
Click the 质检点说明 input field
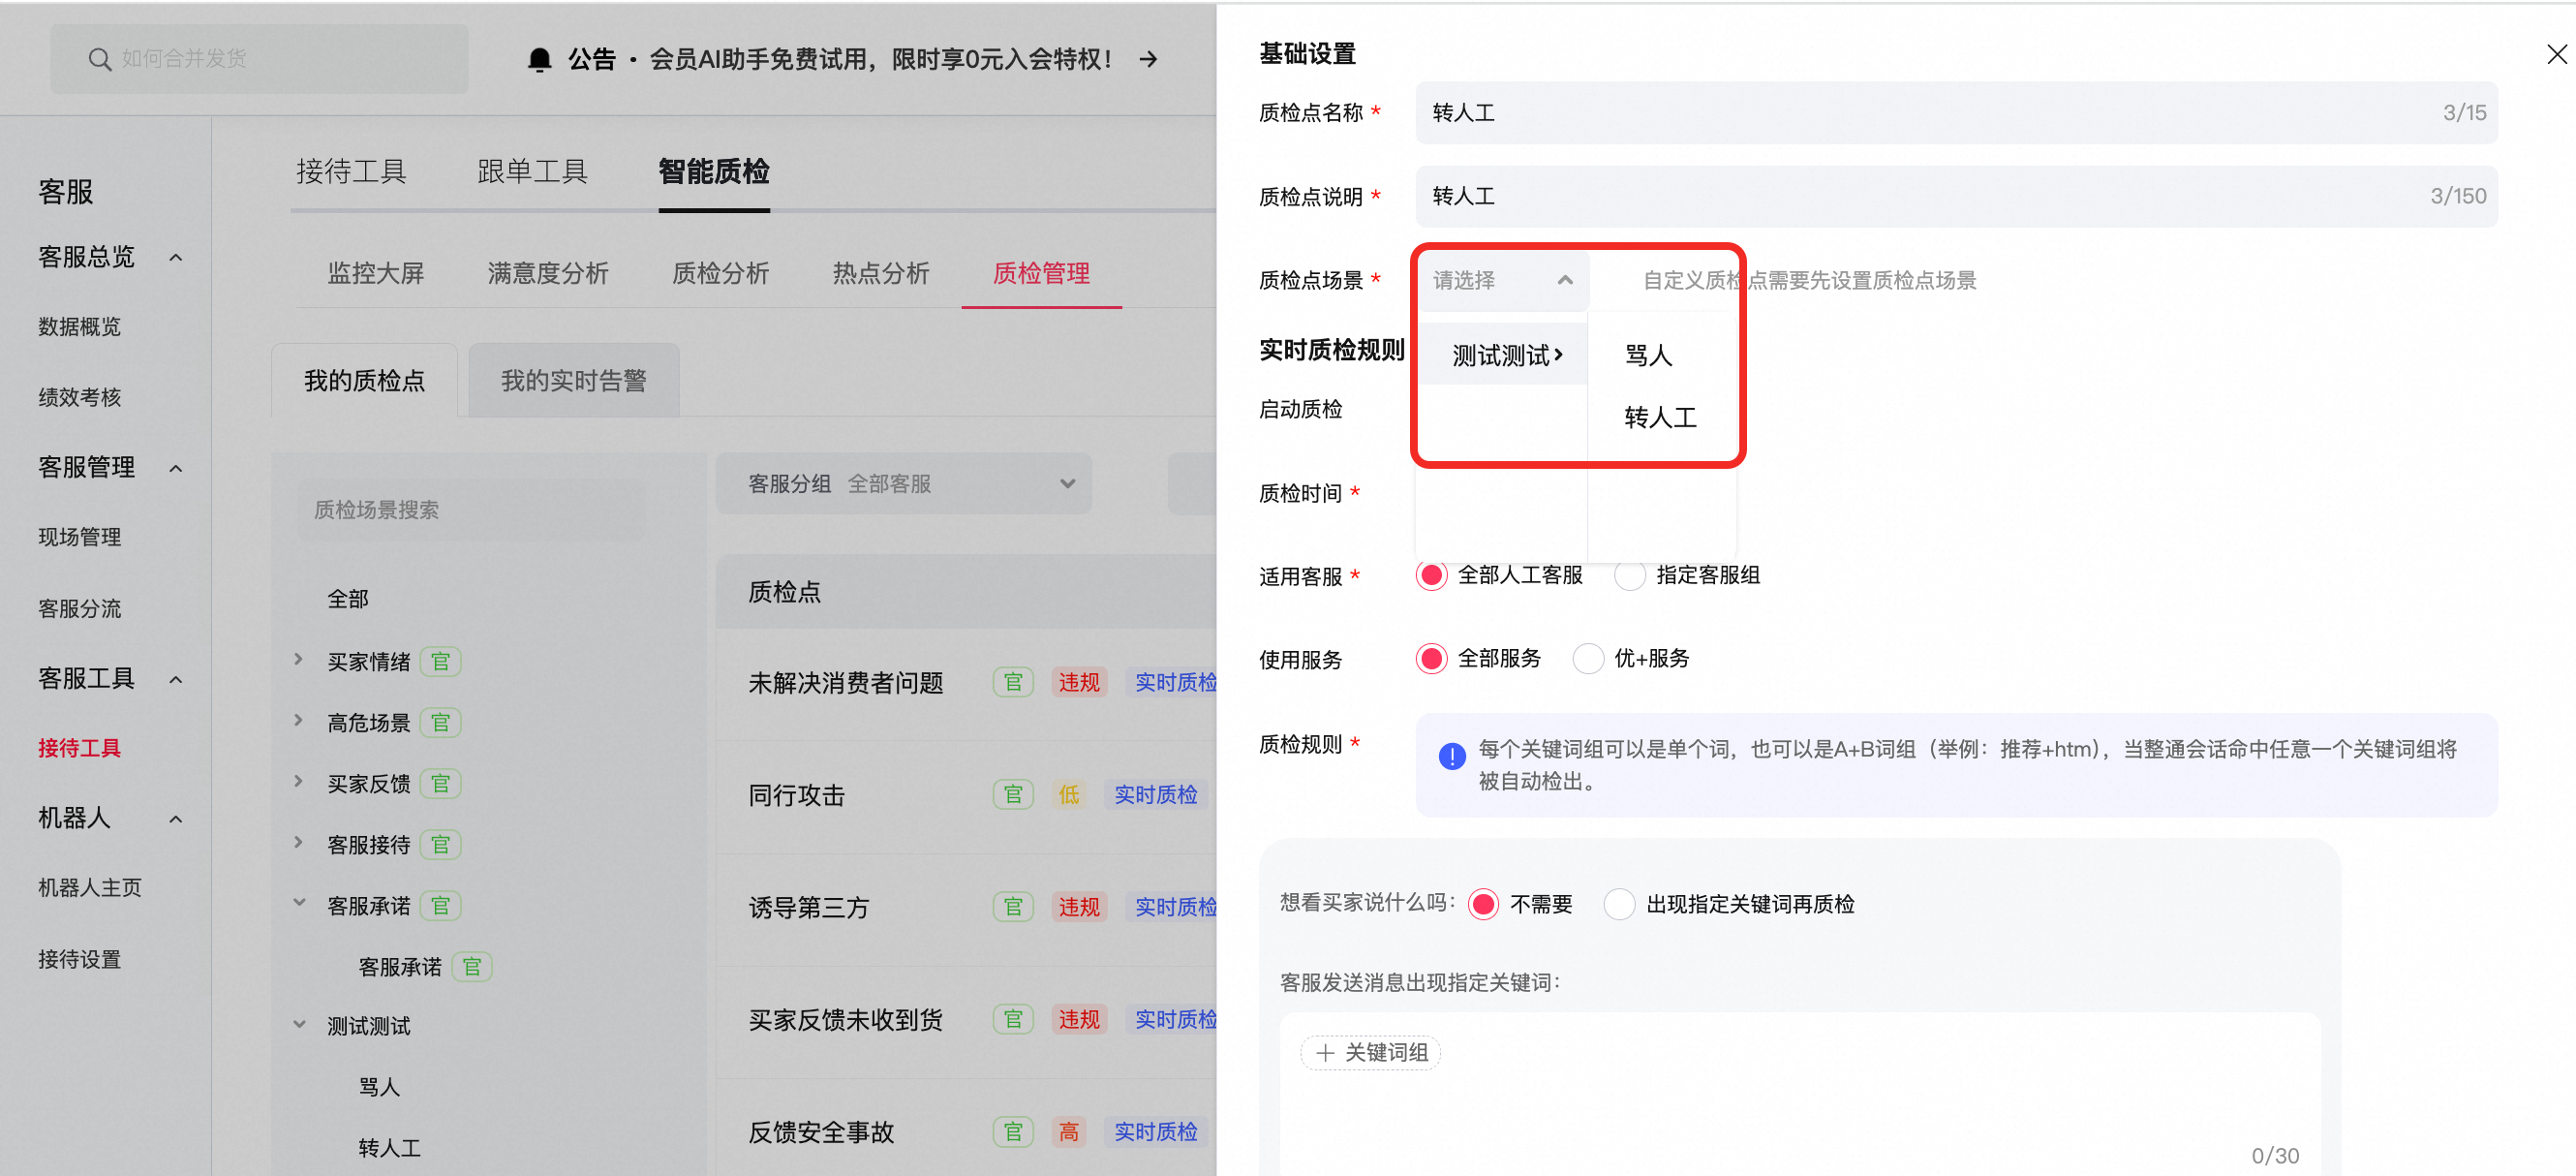pos(1956,196)
